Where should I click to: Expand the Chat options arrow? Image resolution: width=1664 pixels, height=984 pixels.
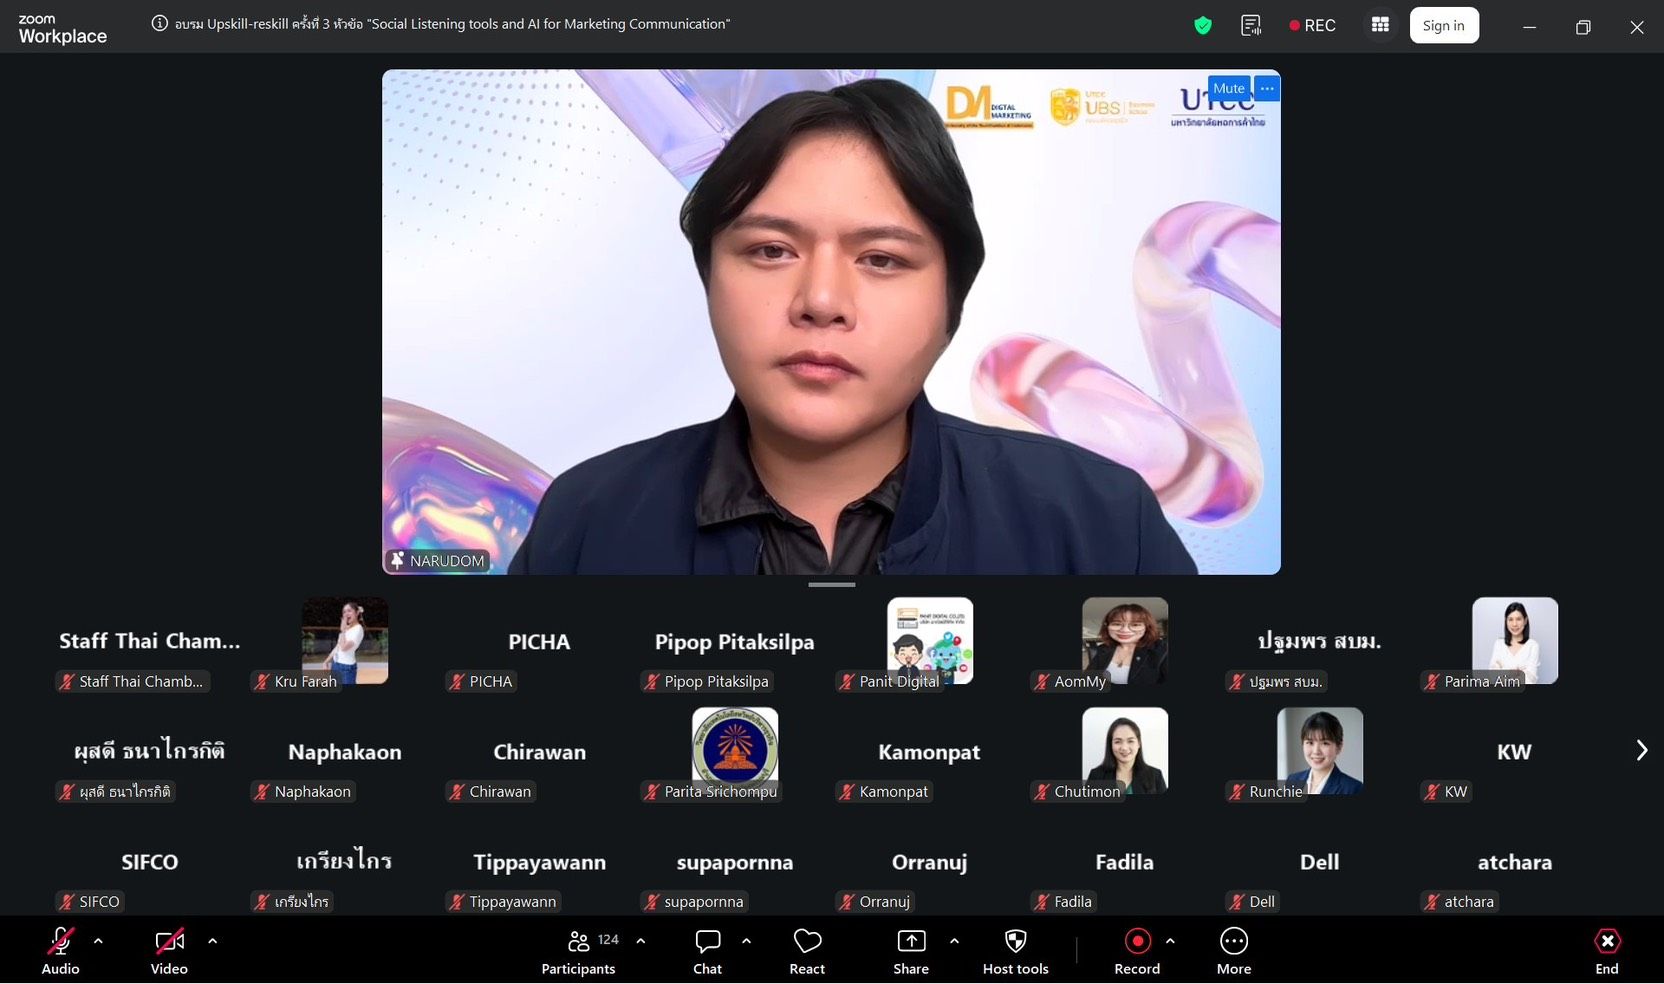(x=746, y=941)
